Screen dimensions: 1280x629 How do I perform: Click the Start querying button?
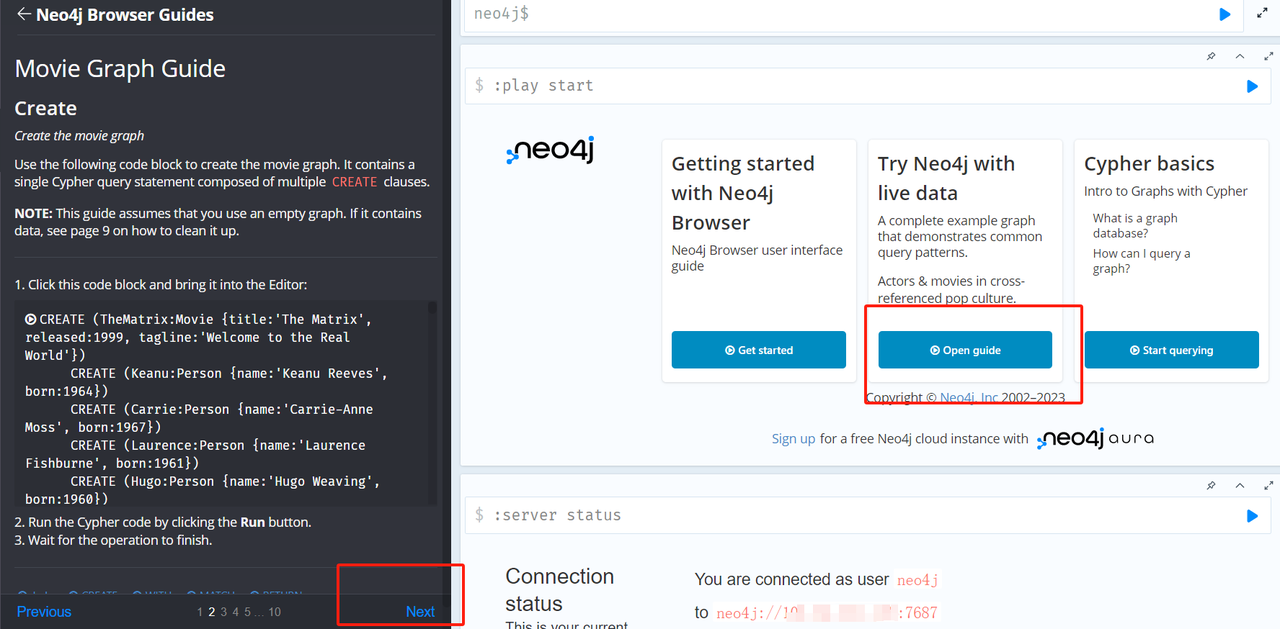coord(1171,350)
